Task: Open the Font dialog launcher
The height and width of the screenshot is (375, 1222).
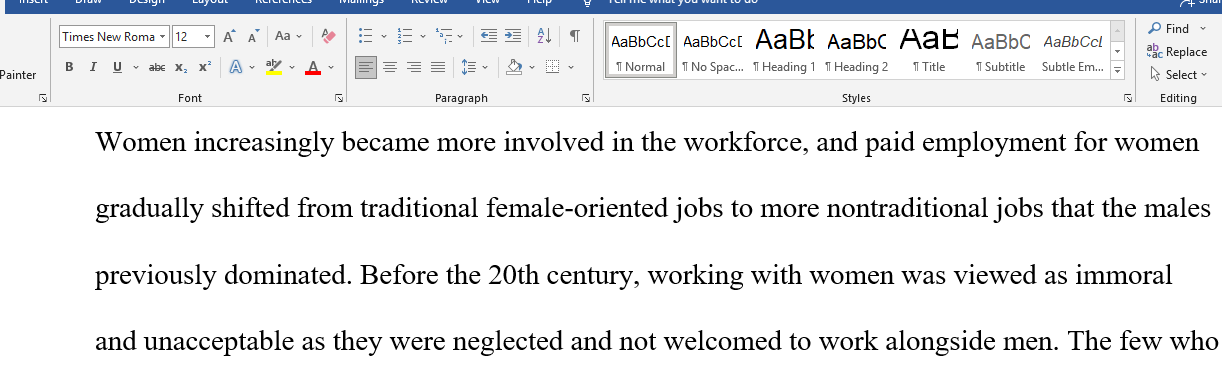Action: [x=339, y=98]
